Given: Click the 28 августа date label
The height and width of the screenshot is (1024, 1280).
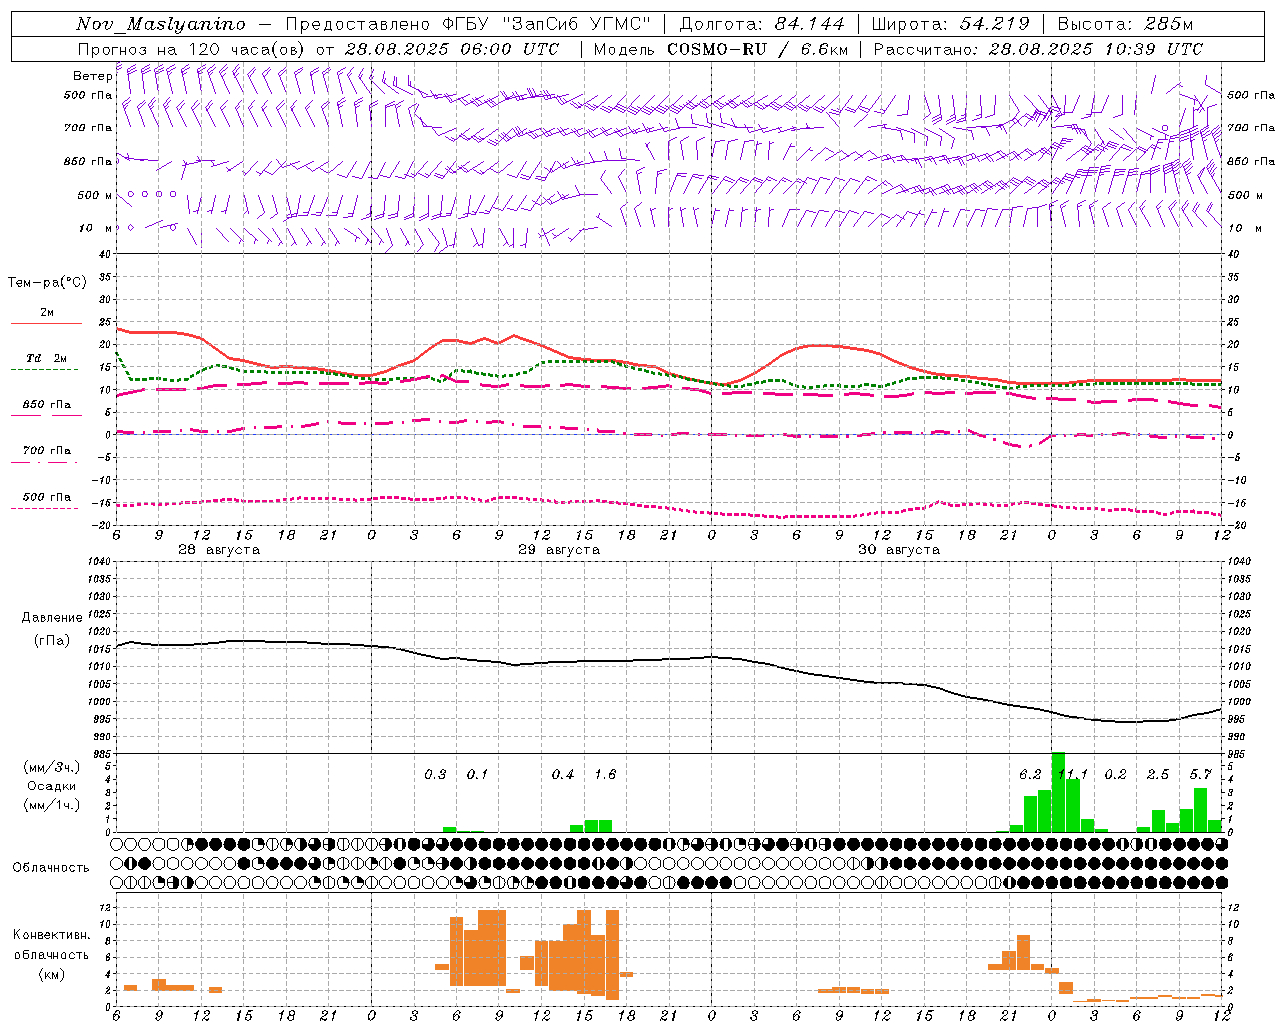Looking at the screenshot, I should click(219, 550).
